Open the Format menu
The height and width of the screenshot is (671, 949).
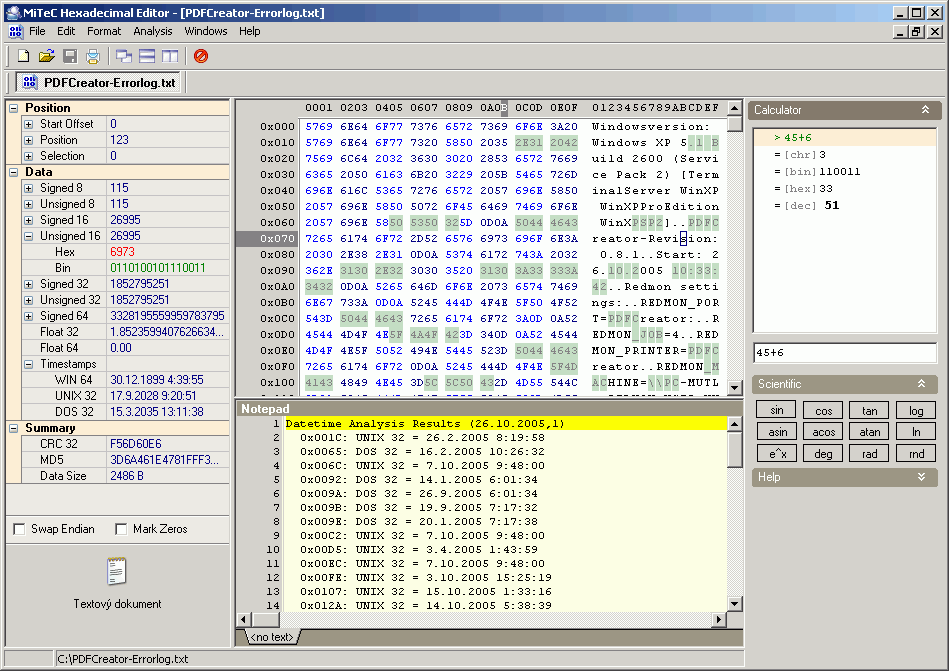104,31
